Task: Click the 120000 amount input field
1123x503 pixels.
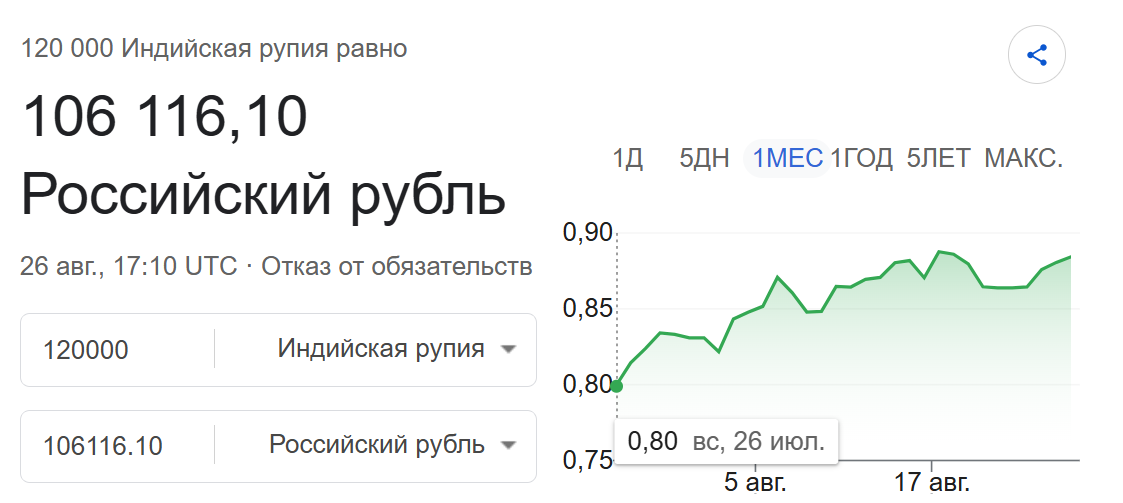Action: coord(117,350)
